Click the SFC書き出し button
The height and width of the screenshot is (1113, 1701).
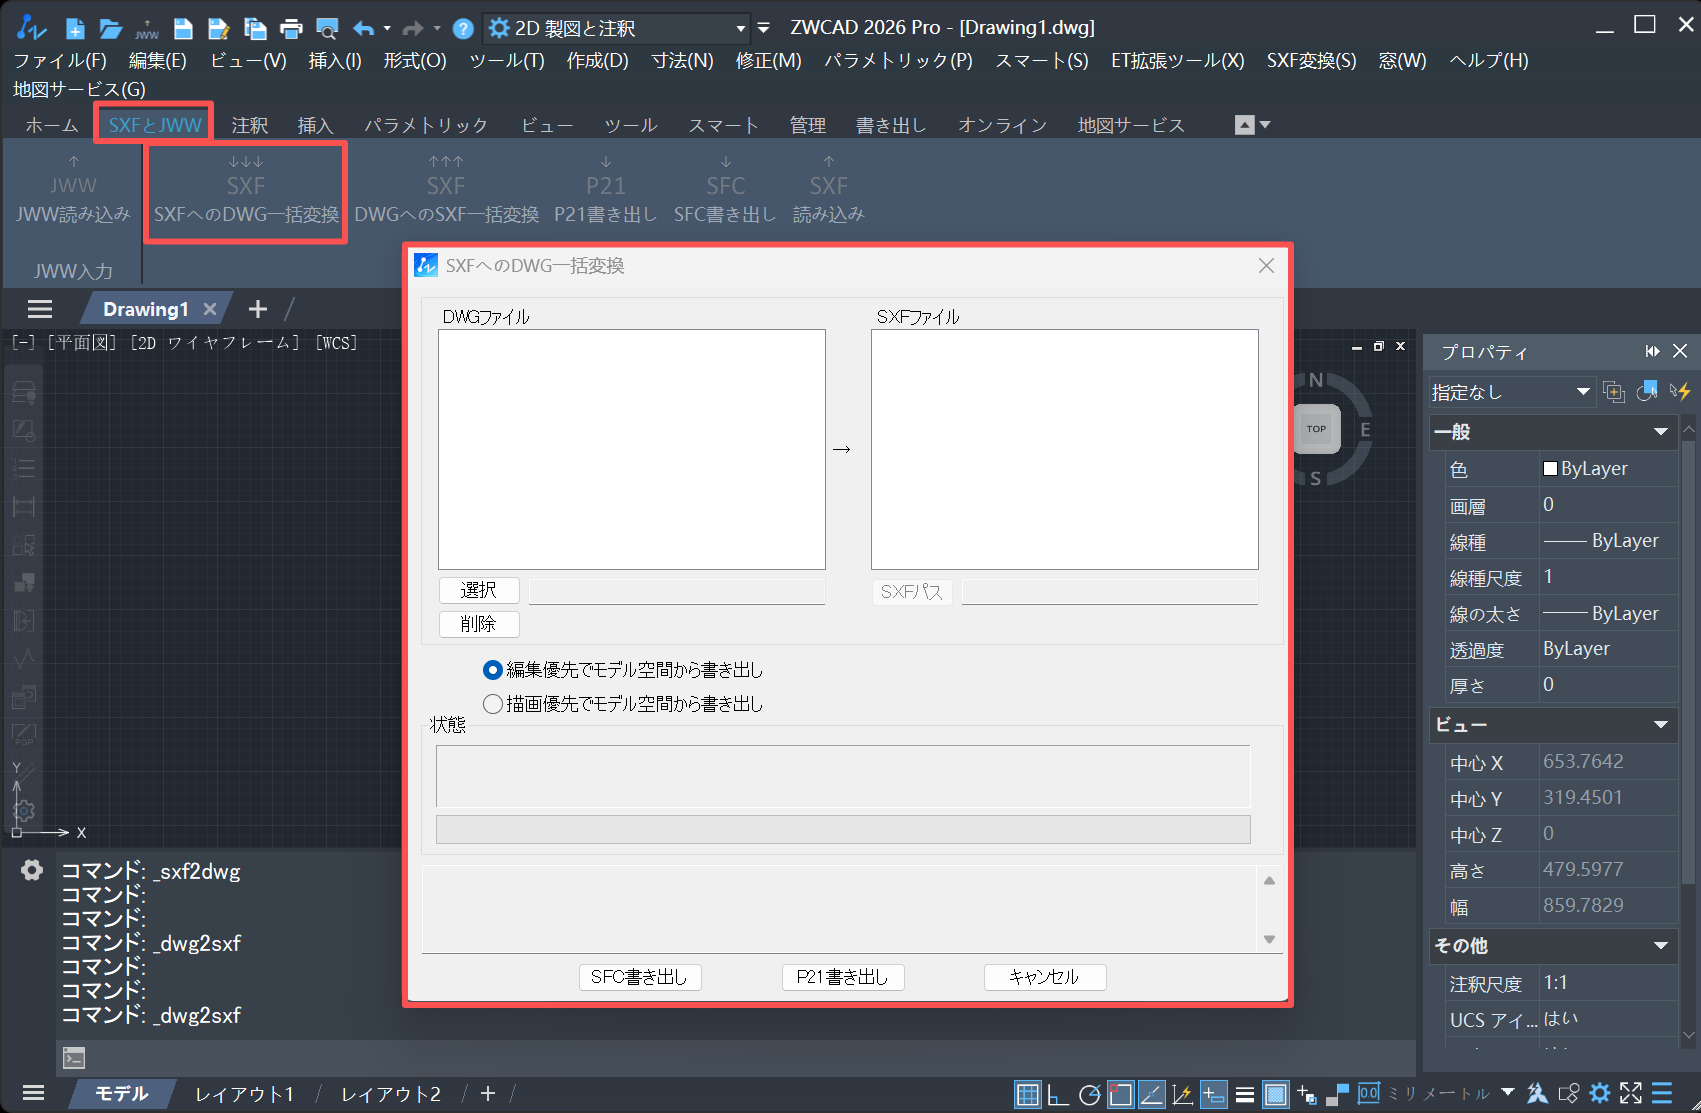[x=640, y=977]
